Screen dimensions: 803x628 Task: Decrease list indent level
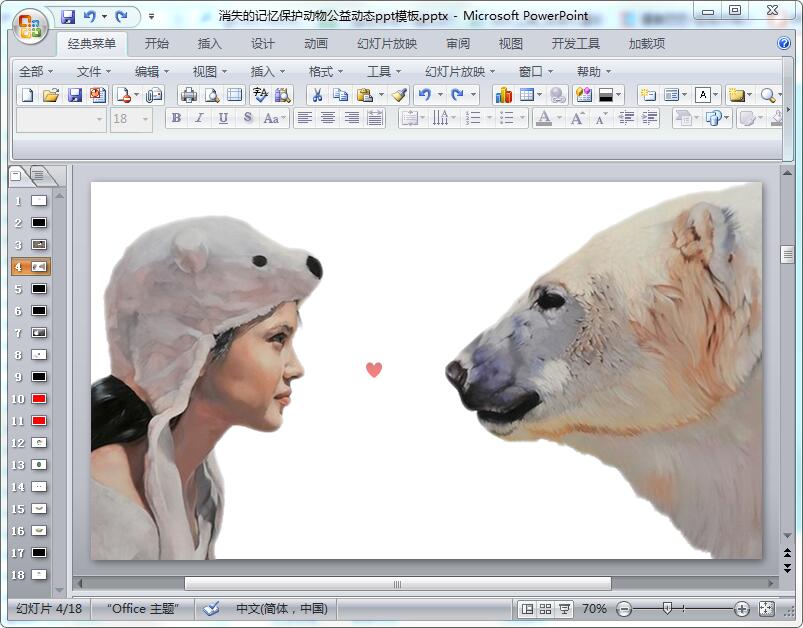point(626,118)
